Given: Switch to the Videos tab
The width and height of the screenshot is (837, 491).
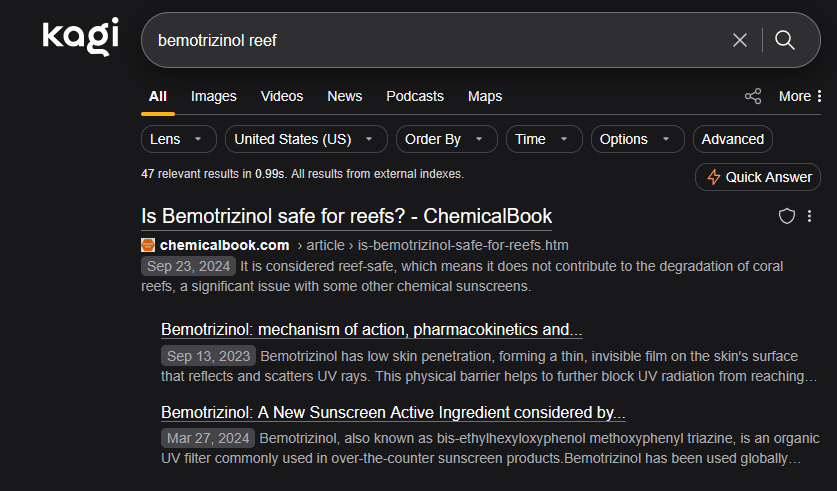Looking at the screenshot, I should [x=282, y=96].
